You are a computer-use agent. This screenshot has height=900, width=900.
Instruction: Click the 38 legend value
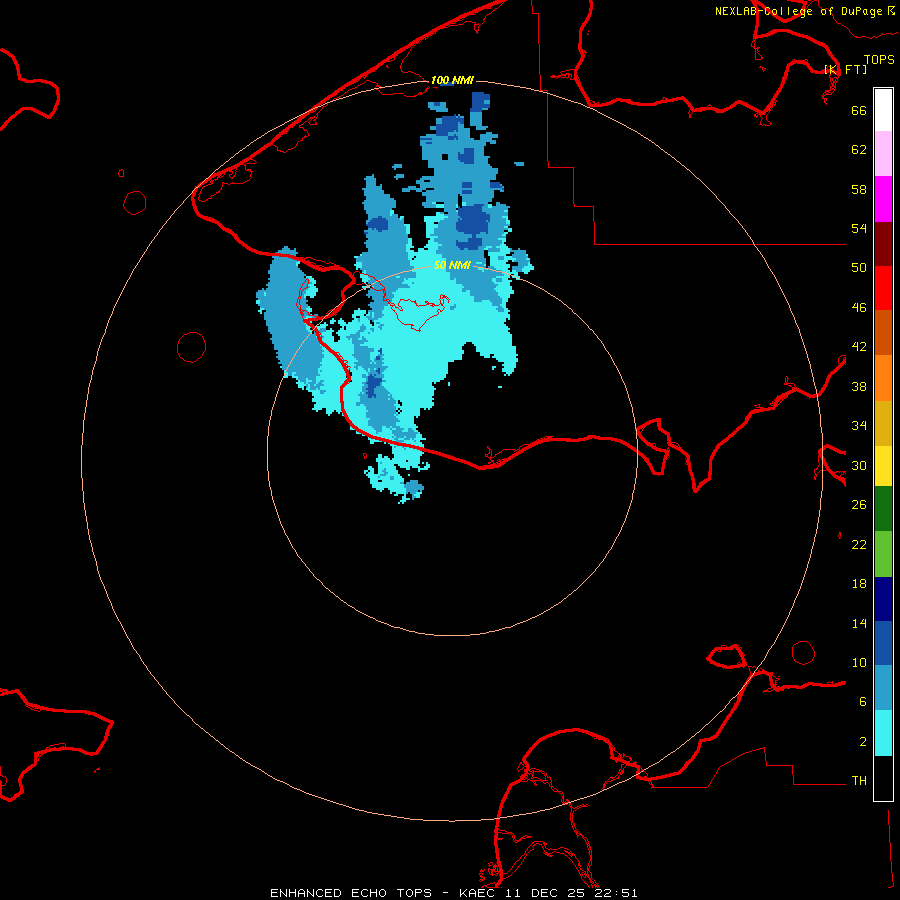(859, 386)
